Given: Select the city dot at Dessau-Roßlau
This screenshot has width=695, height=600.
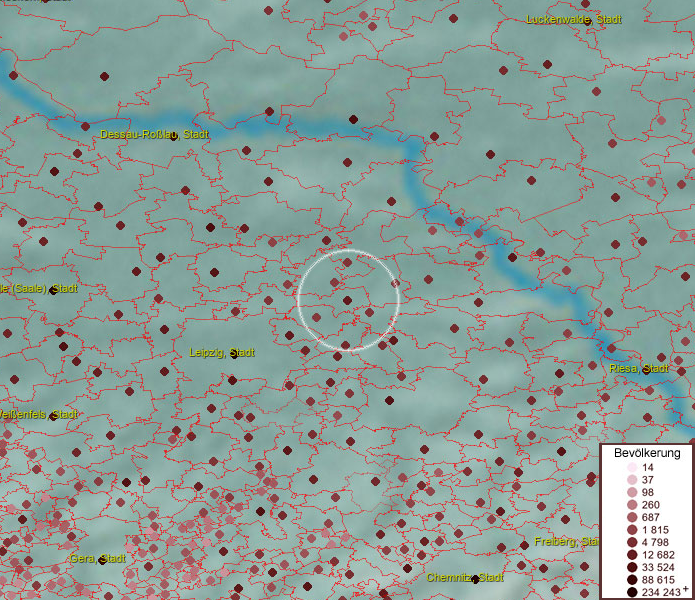Looking at the screenshot, I should point(173,136).
